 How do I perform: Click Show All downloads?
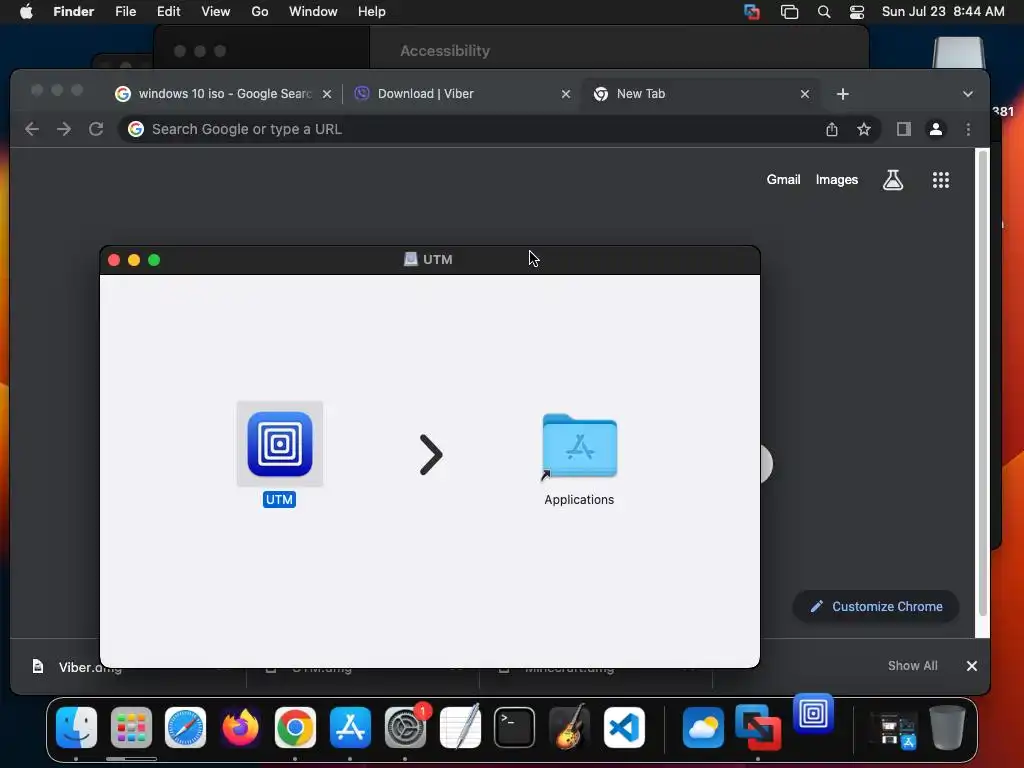point(912,666)
